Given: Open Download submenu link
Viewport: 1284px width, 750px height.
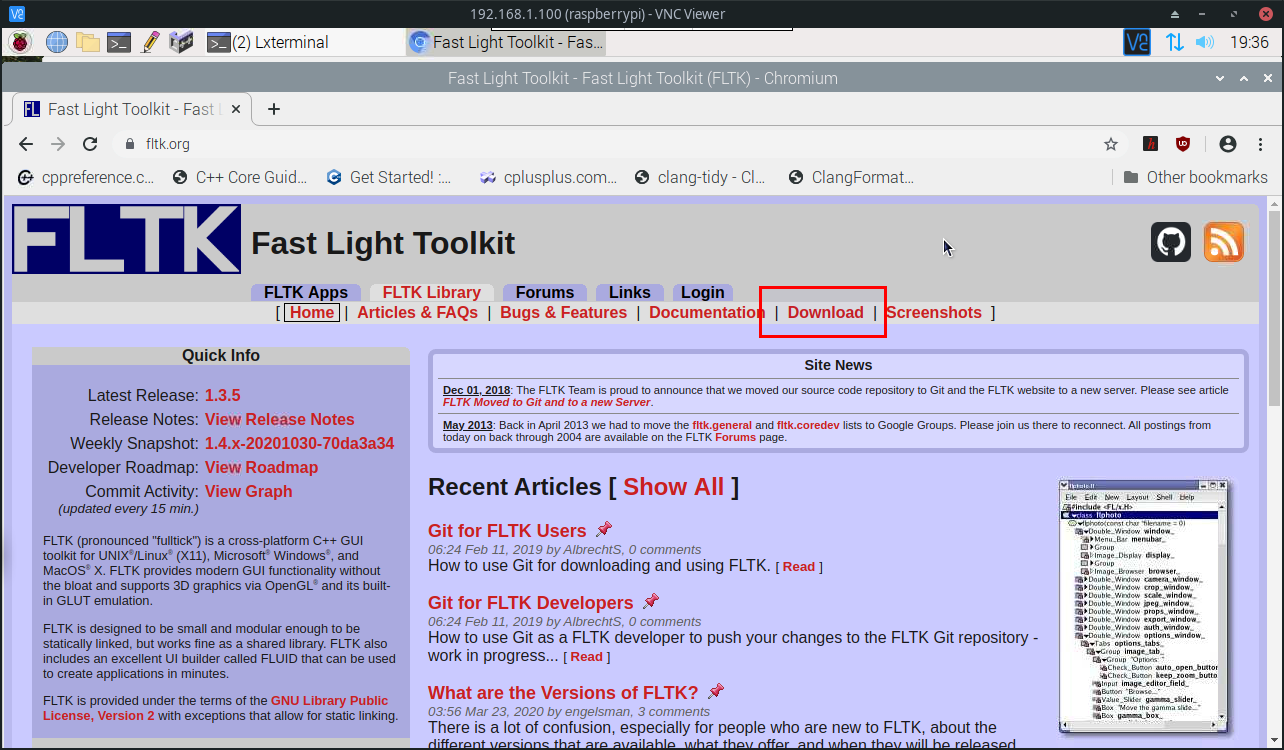Looking at the screenshot, I should 825,312.
